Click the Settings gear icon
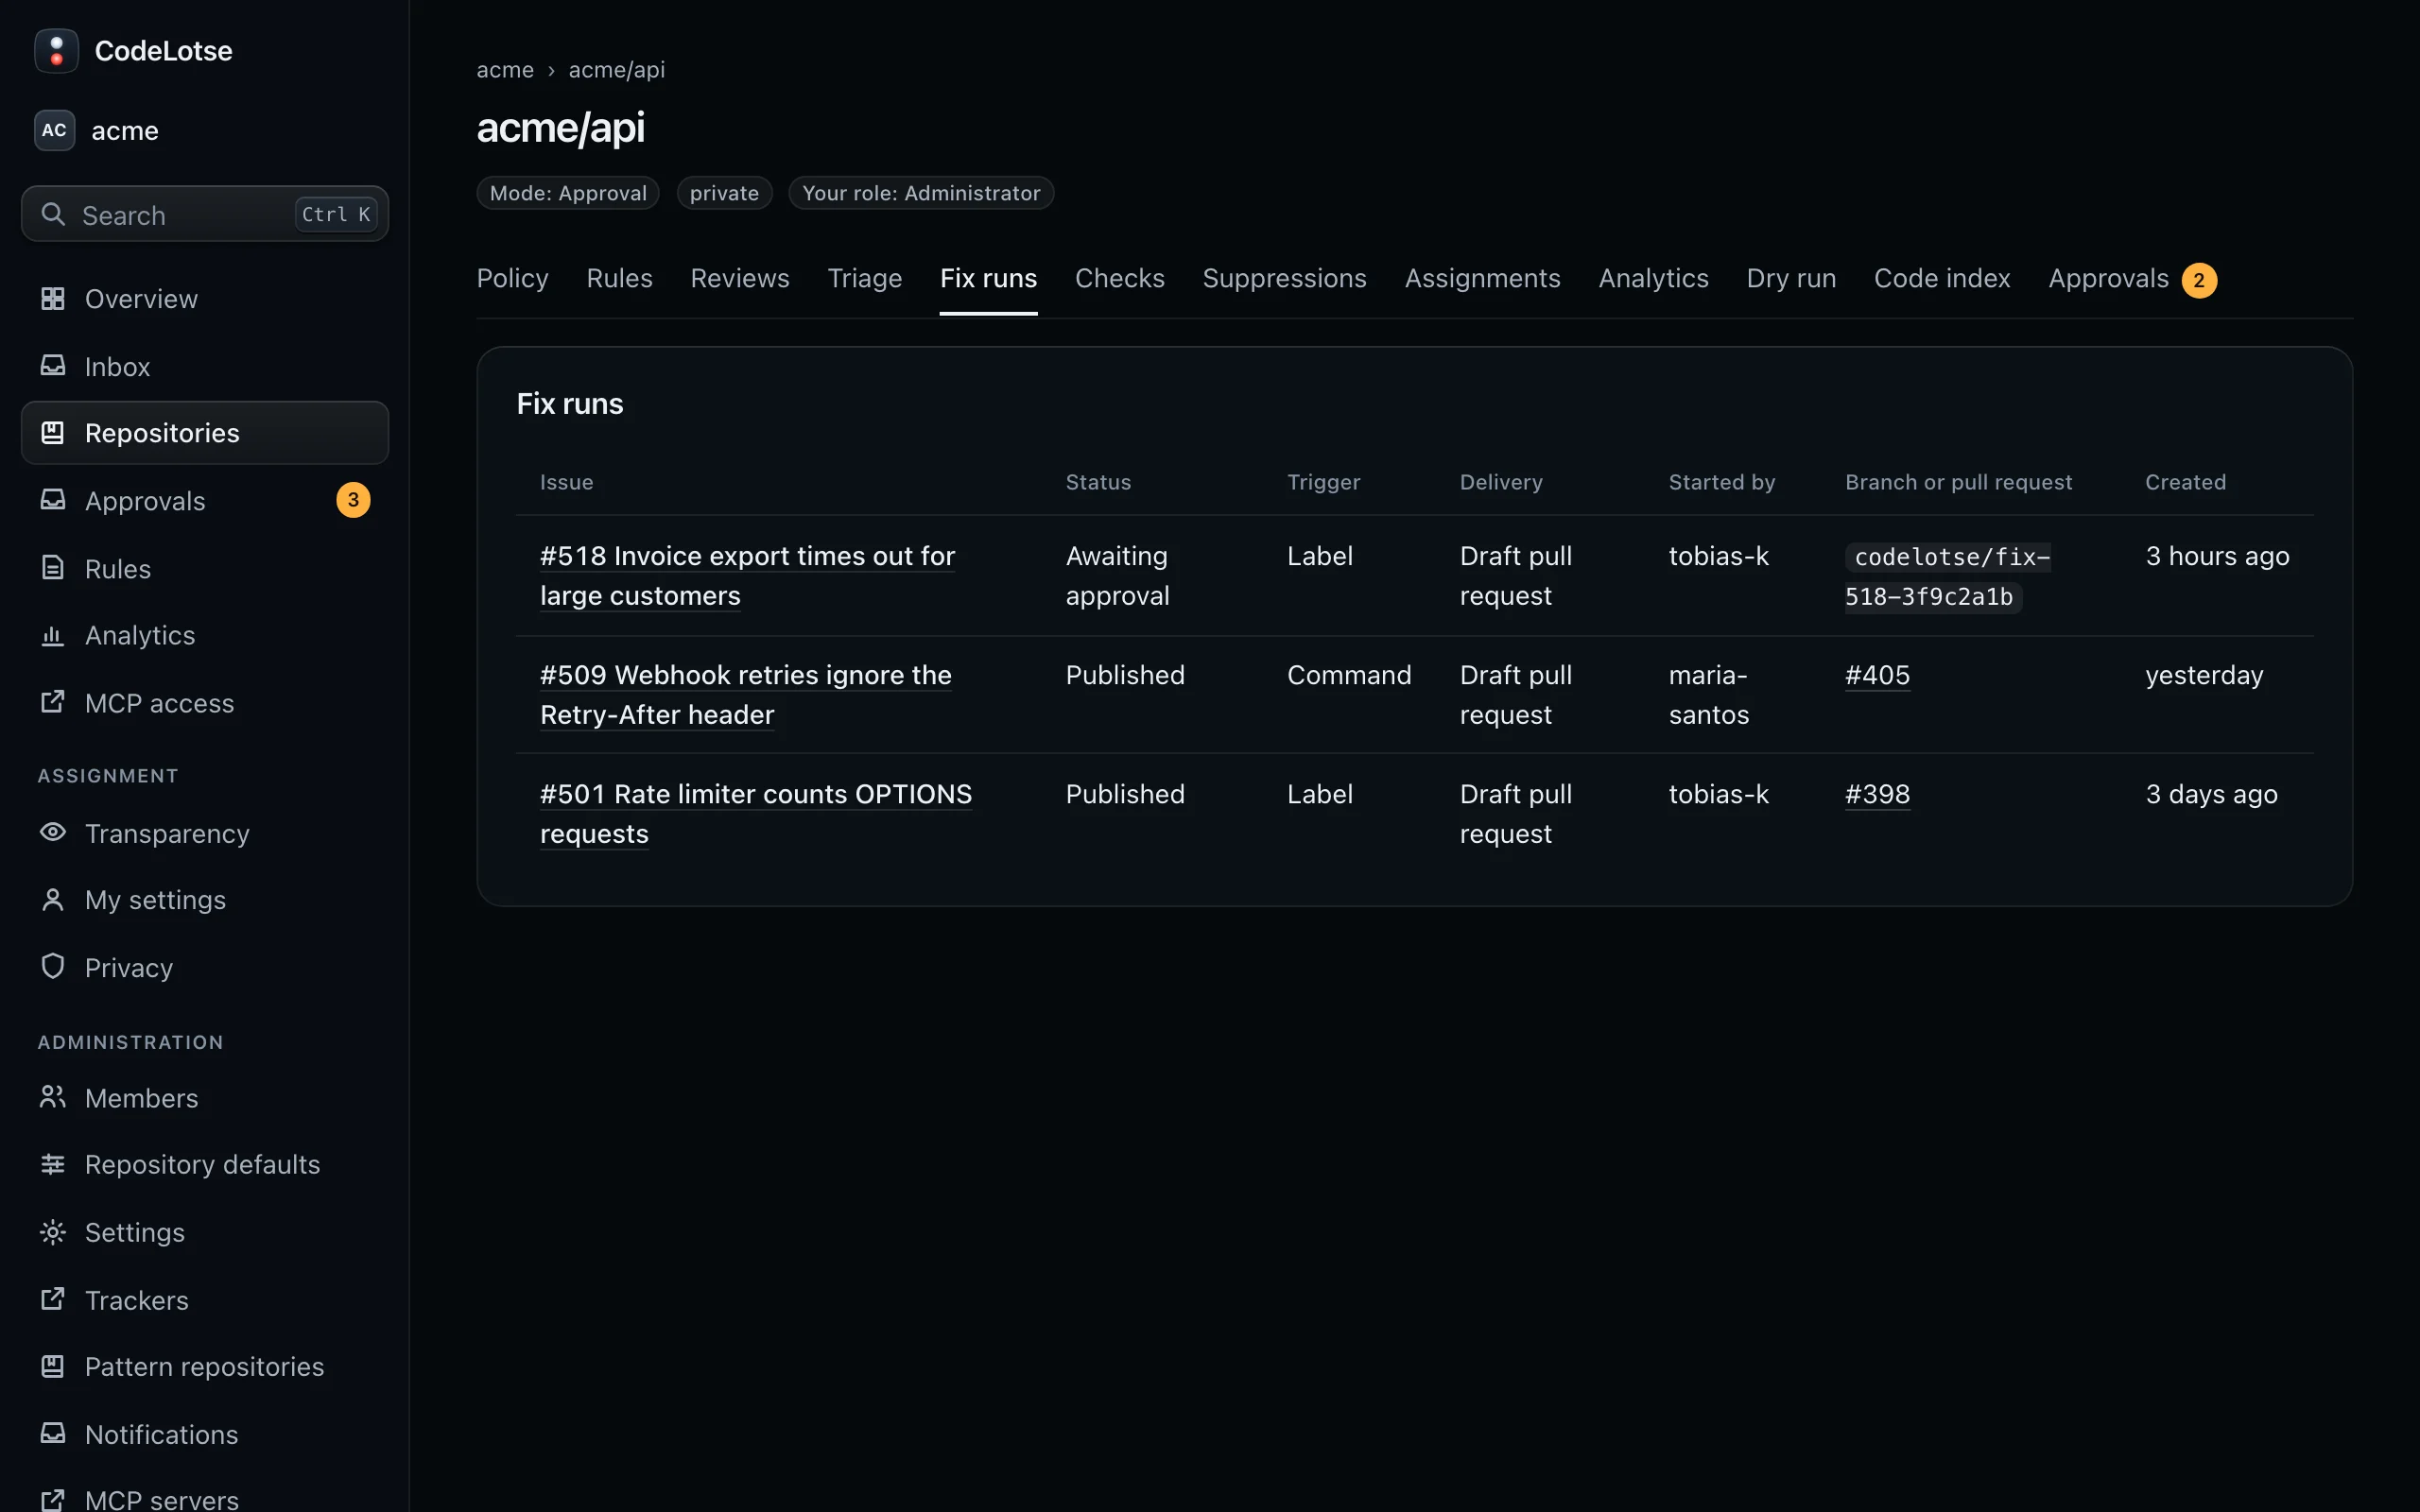This screenshot has width=2420, height=1512. [x=53, y=1232]
